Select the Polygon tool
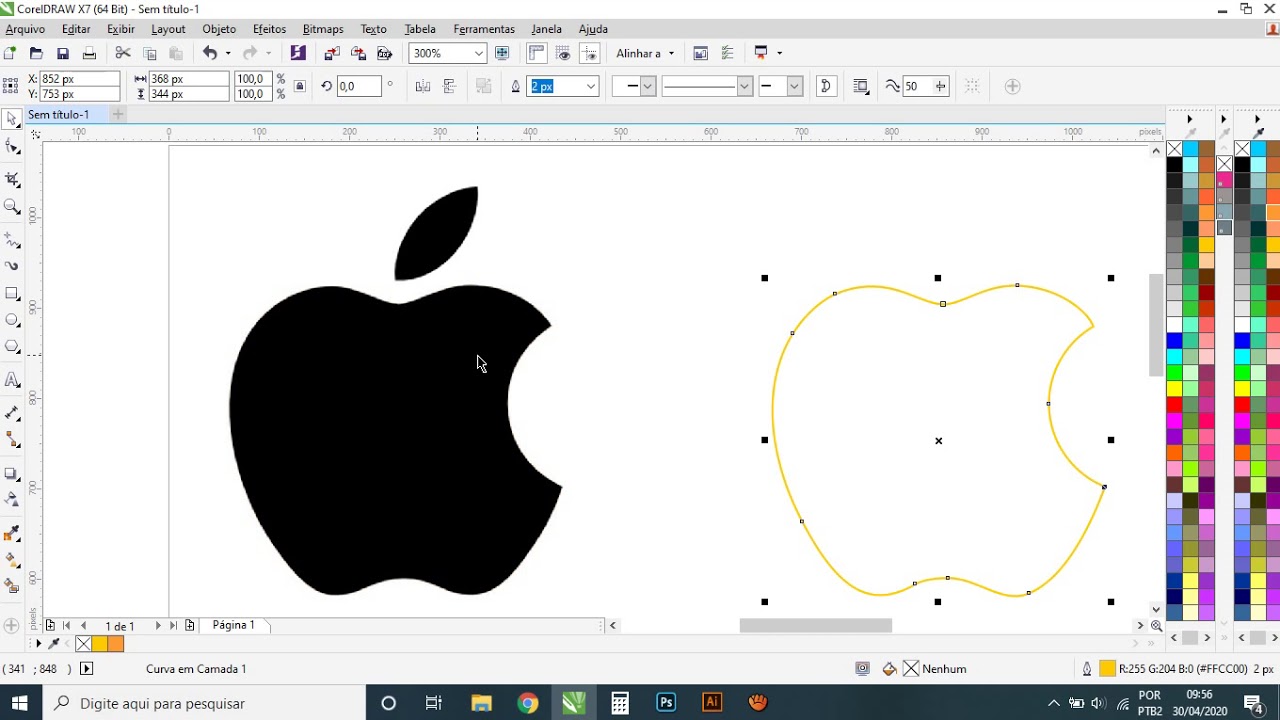1280x720 pixels. [x=12, y=347]
